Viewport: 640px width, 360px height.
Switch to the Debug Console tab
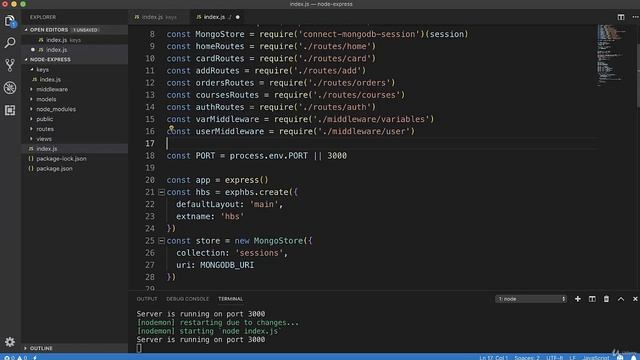pos(187,299)
